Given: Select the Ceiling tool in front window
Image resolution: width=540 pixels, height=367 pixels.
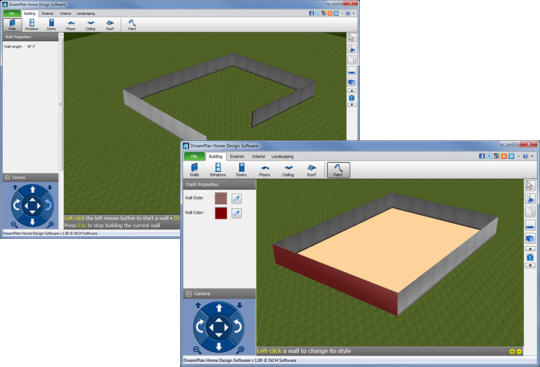Looking at the screenshot, I should coord(288,170).
